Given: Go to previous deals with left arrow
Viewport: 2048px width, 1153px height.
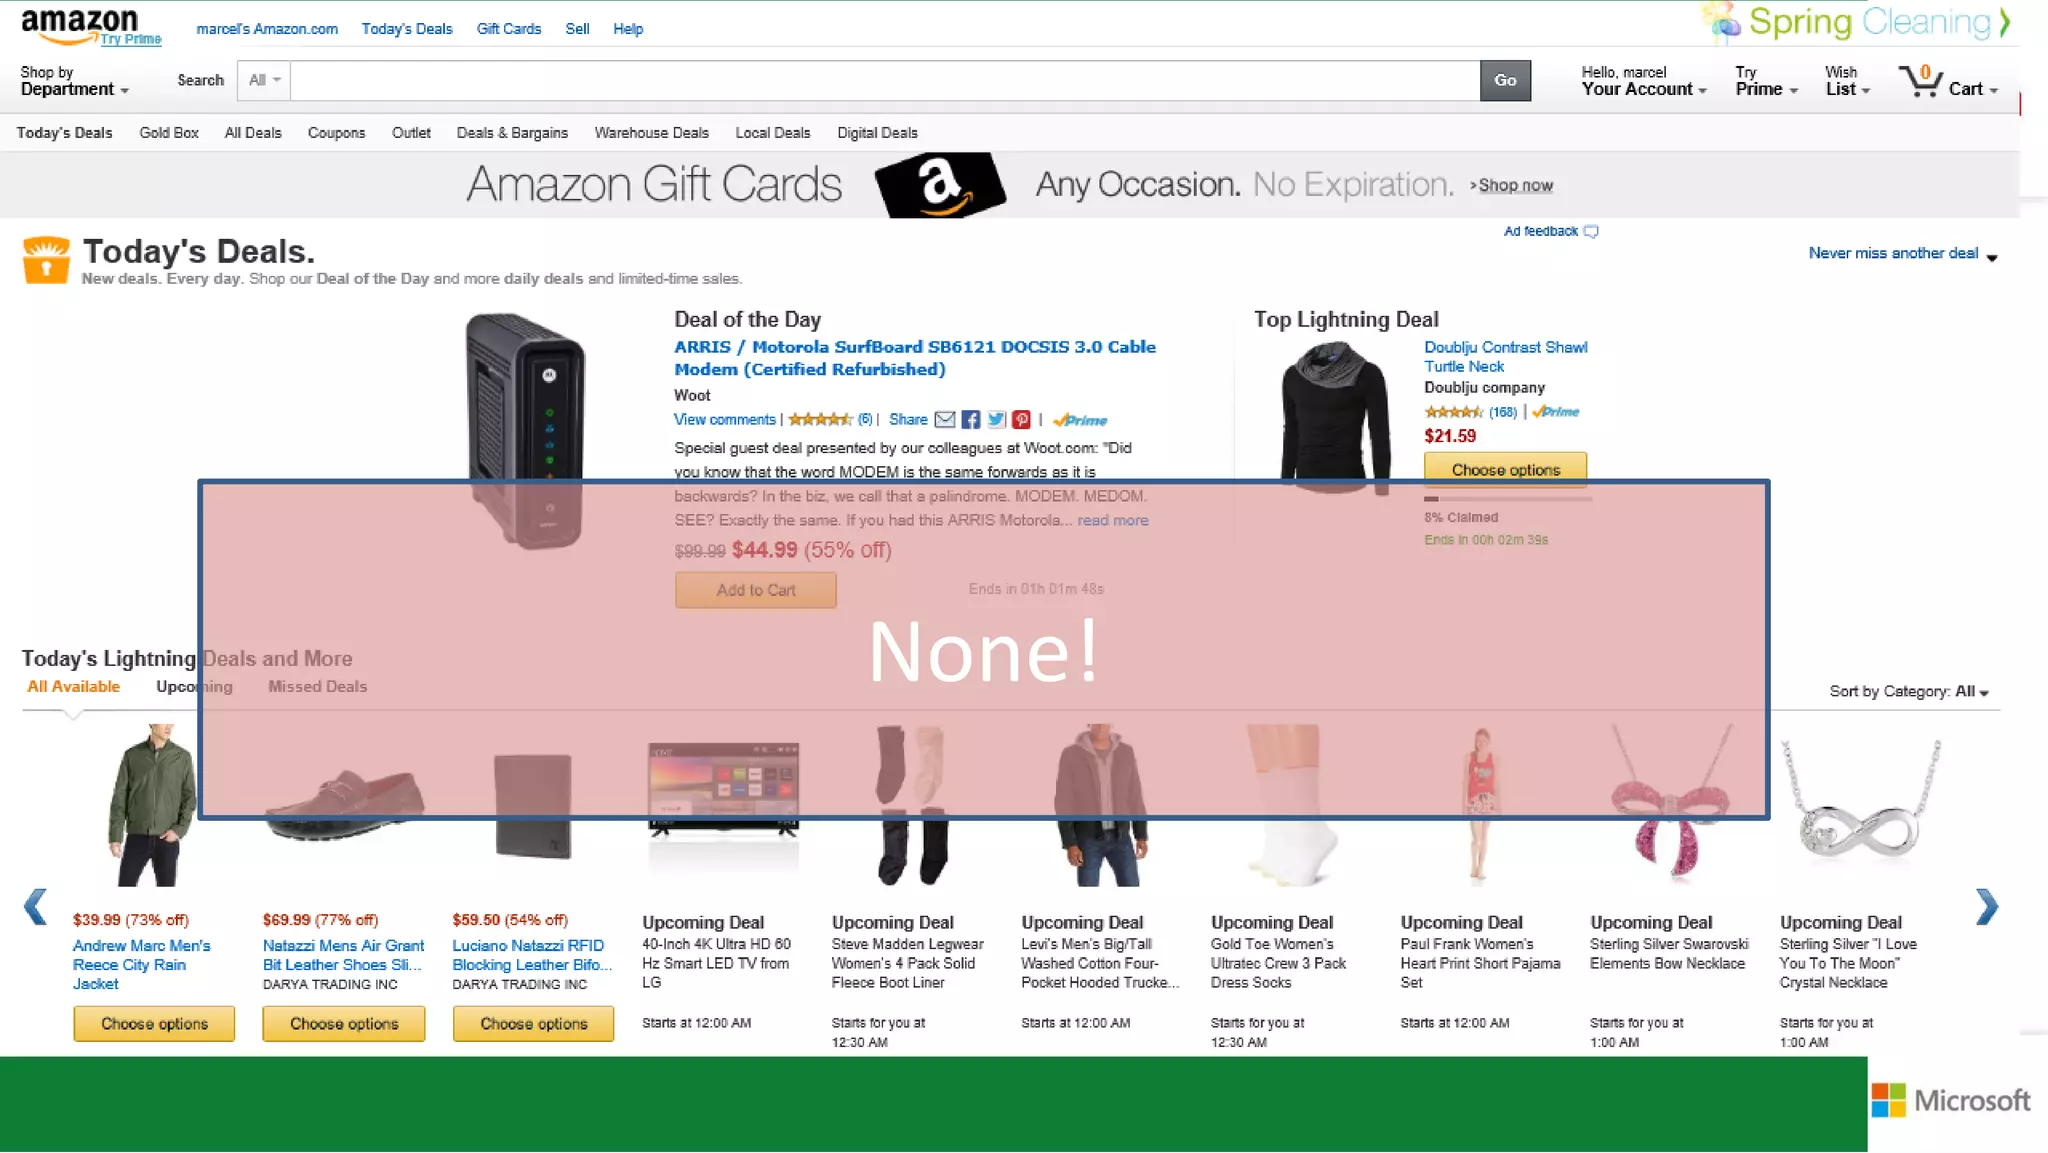Looking at the screenshot, I should click(x=36, y=907).
